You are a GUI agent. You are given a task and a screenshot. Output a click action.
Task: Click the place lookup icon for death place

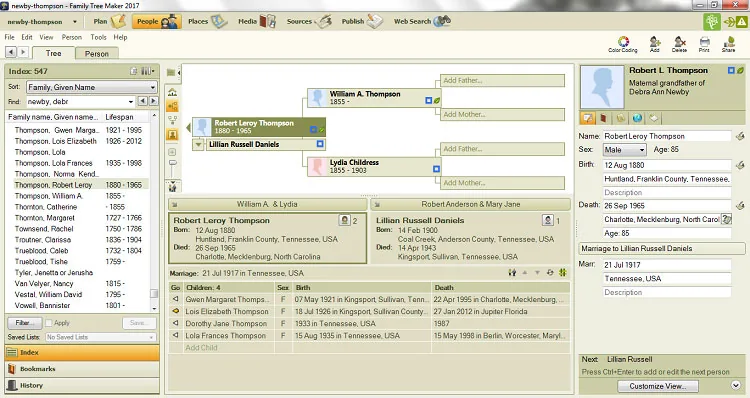pos(726,220)
